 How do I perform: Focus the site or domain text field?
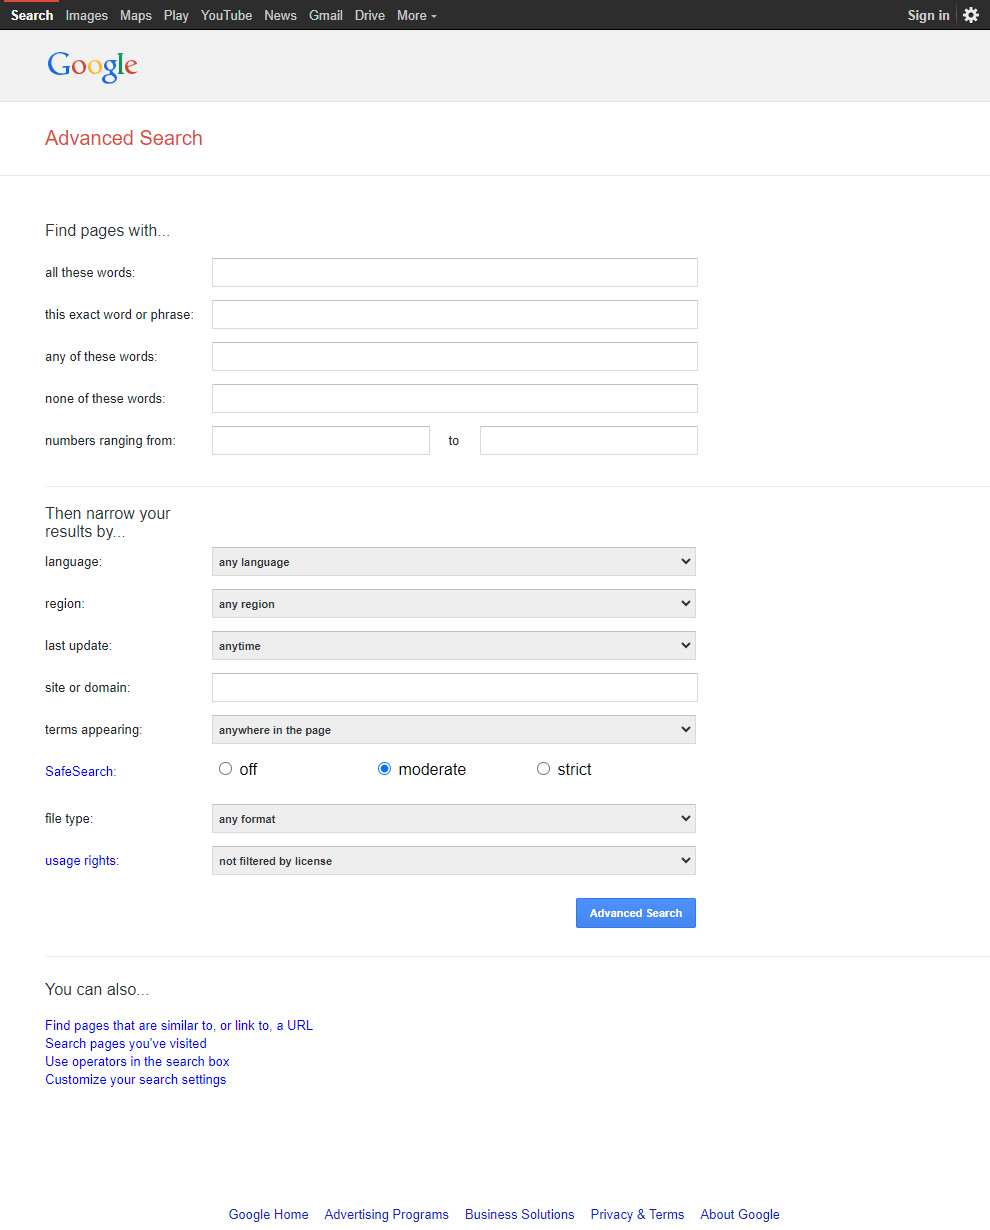point(455,687)
